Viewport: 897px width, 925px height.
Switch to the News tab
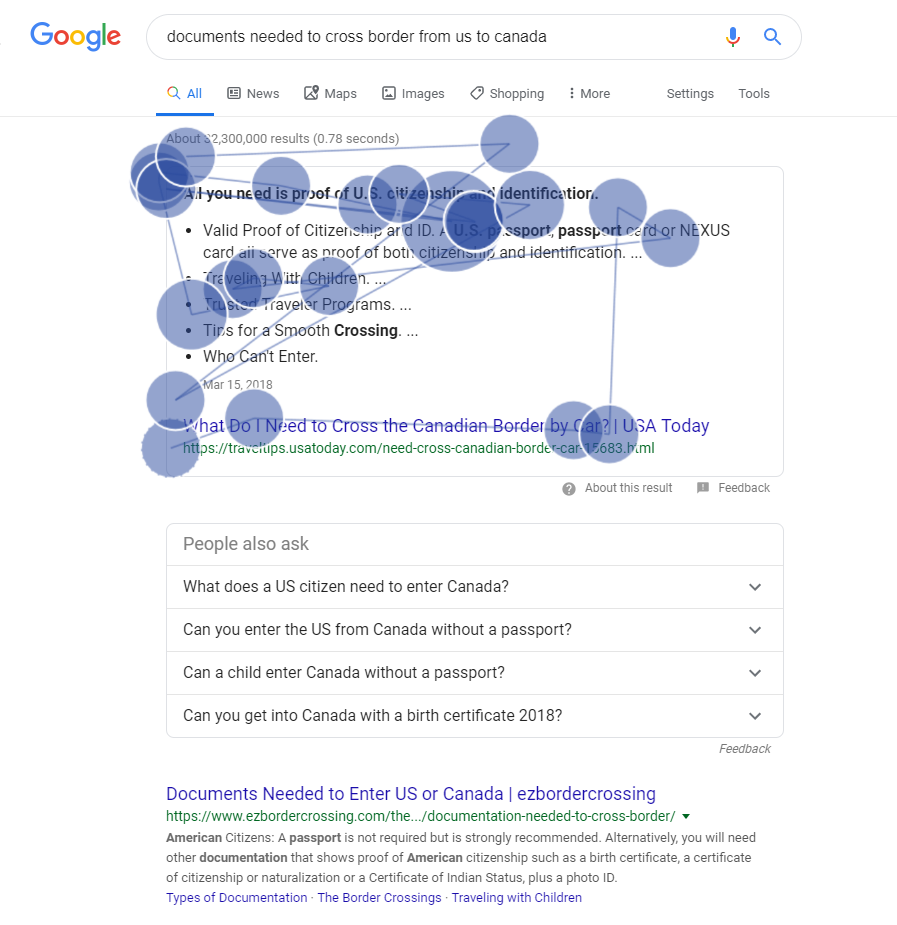pos(253,93)
